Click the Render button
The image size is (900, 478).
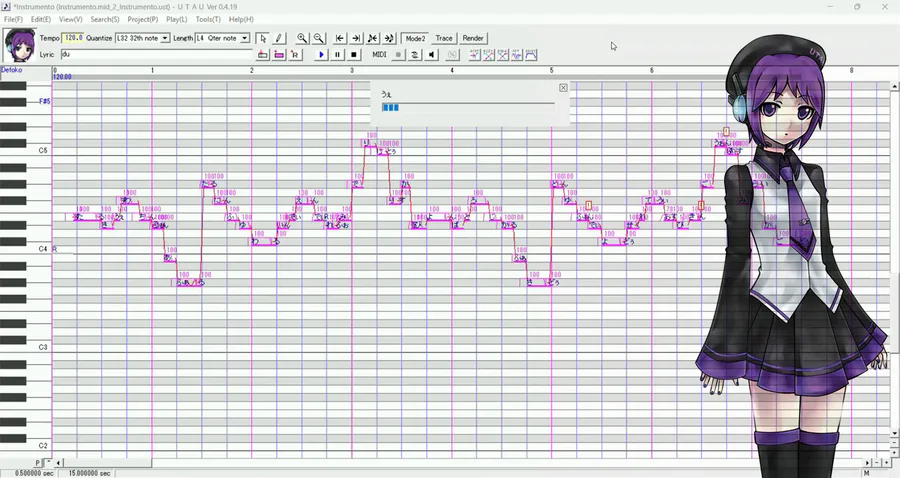click(473, 38)
